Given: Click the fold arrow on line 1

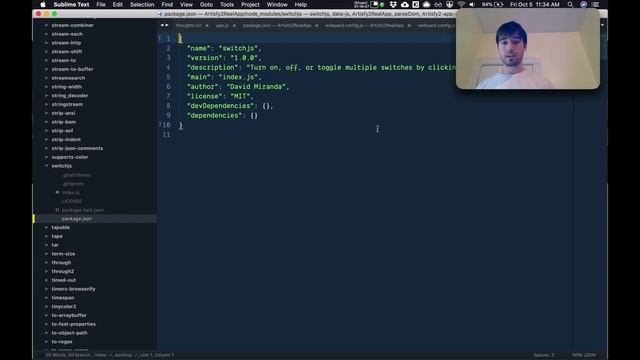Looking at the screenshot, I should pos(160,38).
